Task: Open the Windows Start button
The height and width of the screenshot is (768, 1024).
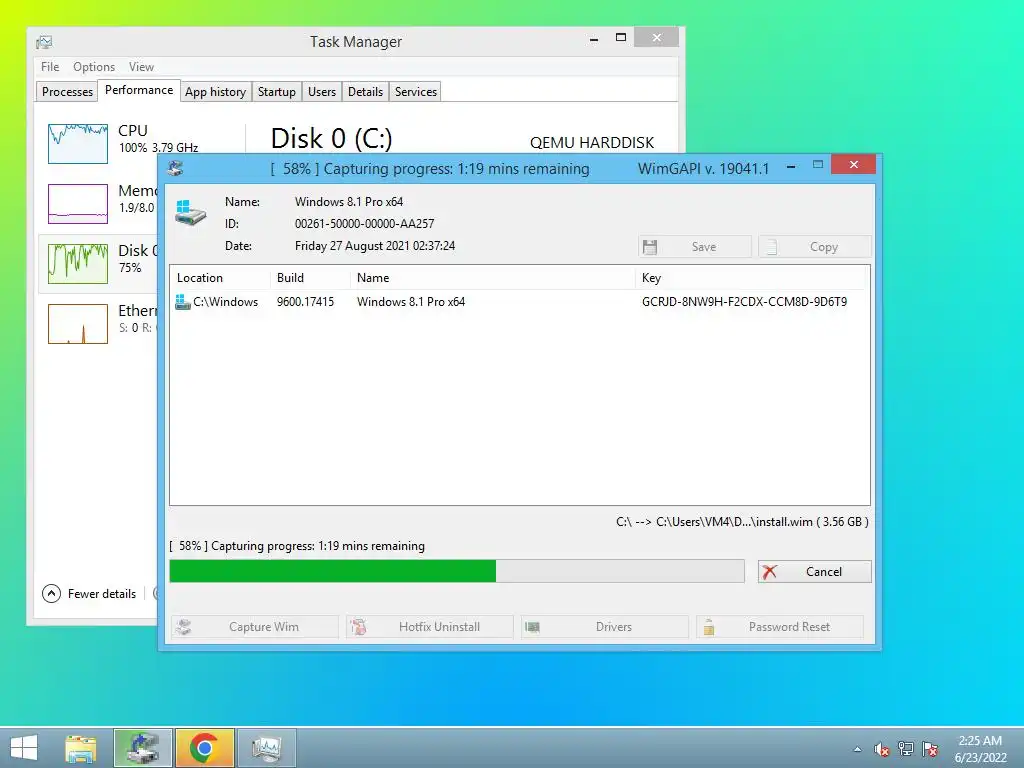Action: tap(24, 748)
